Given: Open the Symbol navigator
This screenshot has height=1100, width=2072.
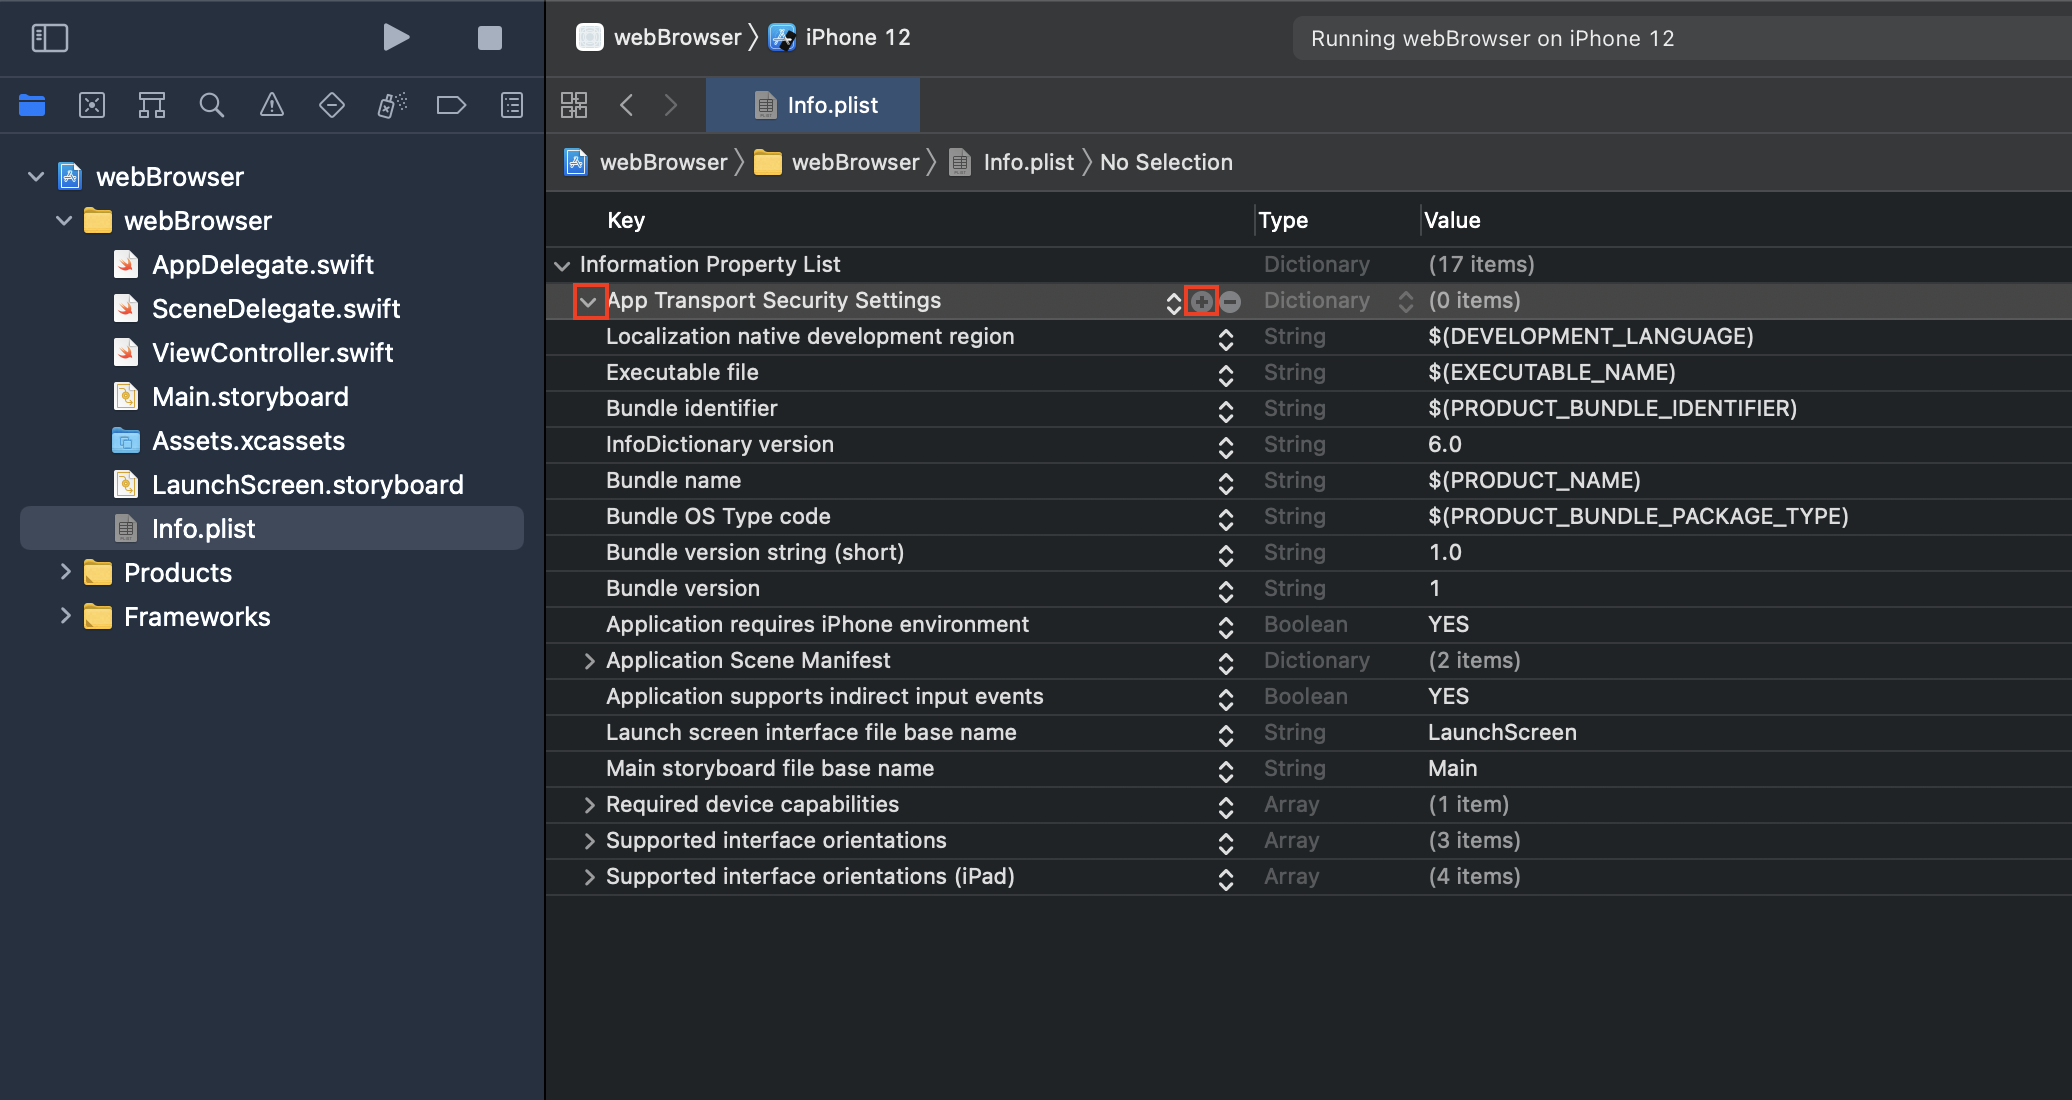Looking at the screenshot, I should coord(152,105).
